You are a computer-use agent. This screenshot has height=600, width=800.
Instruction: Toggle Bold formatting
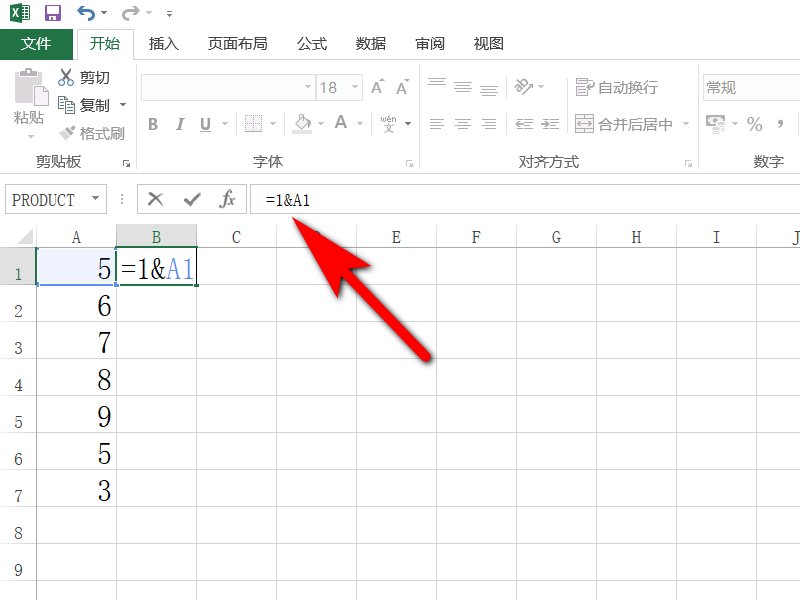(152, 124)
